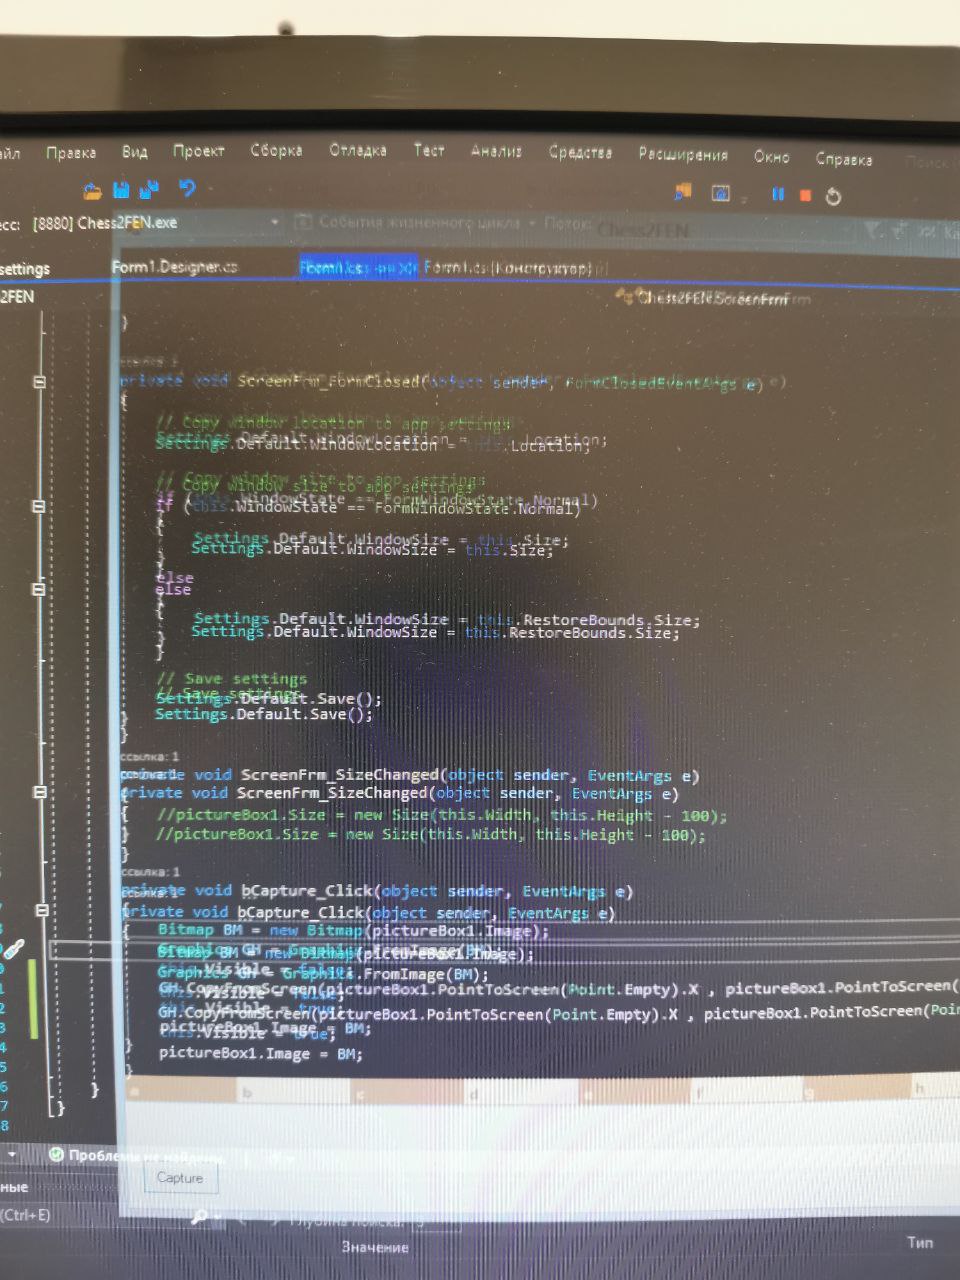Click the Тип column header
960x1280 pixels.
click(920, 1242)
